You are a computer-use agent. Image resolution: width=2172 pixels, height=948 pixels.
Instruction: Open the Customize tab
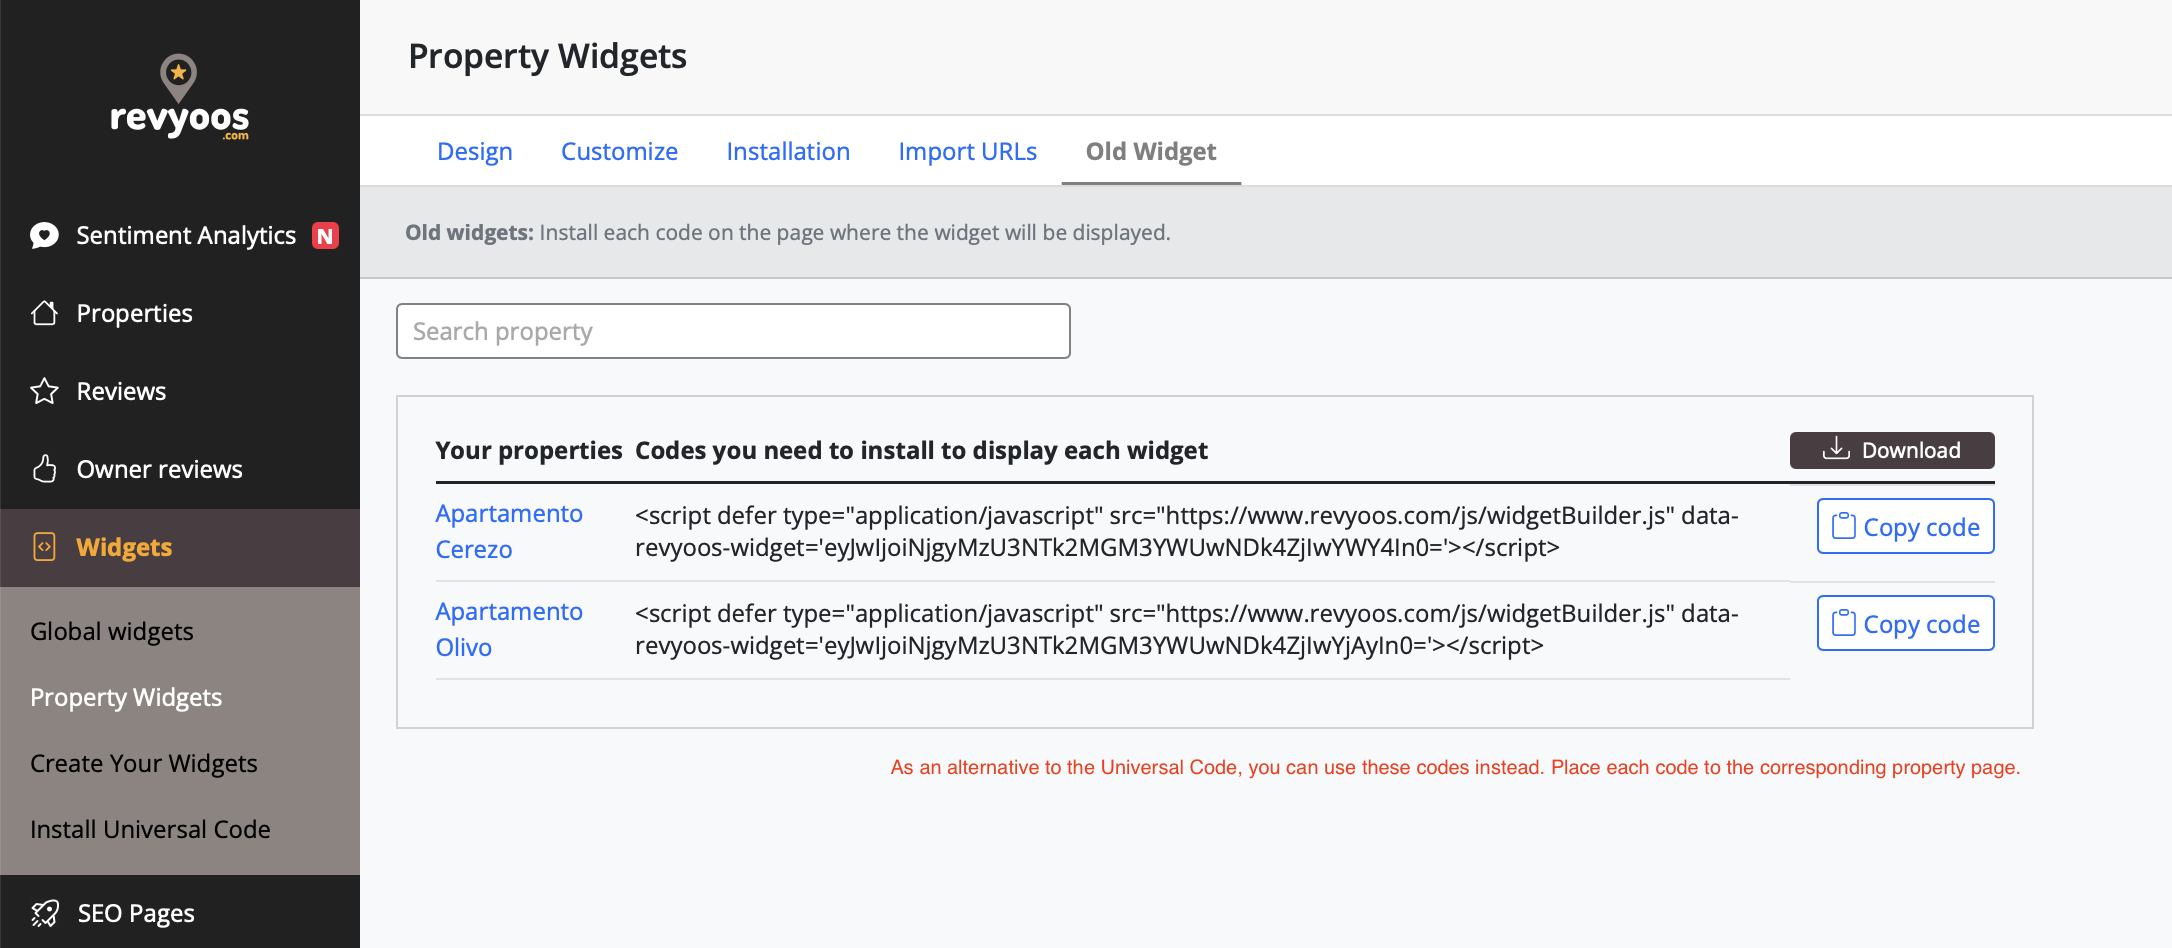point(619,151)
